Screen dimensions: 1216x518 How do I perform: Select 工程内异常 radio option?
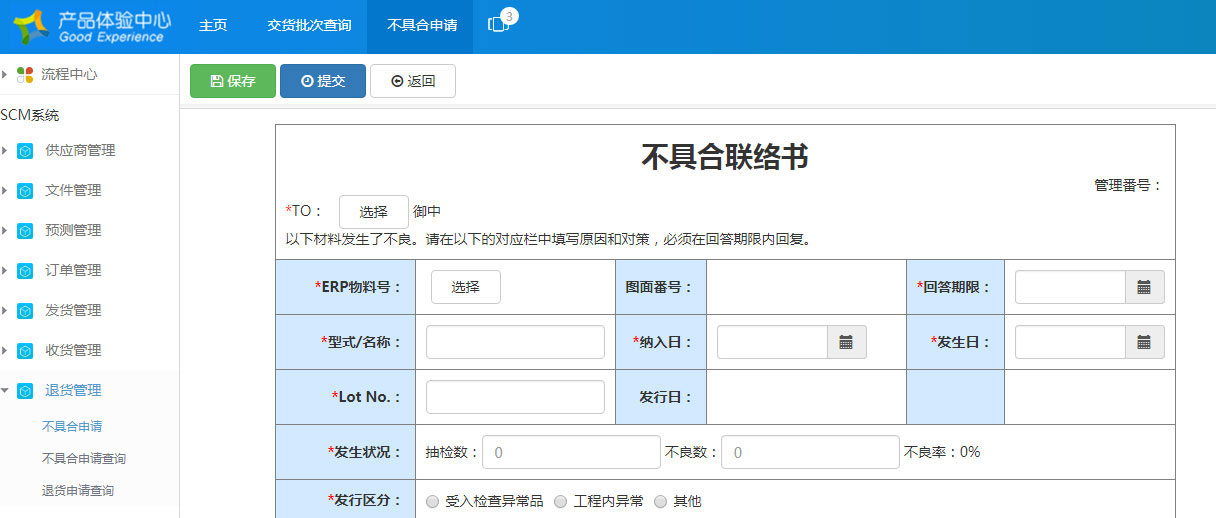pos(561,502)
